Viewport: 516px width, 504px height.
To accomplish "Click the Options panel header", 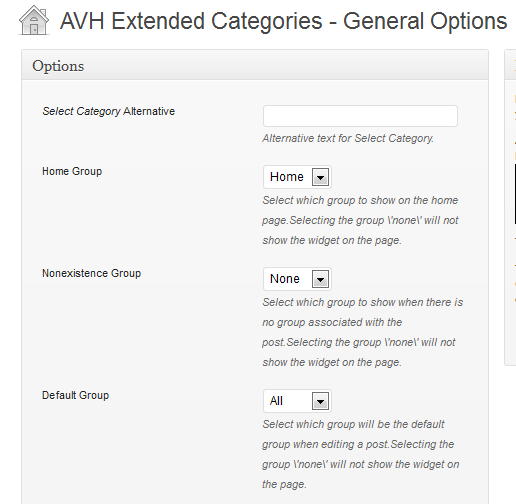I will pyautogui.click(x=255, y=65).
